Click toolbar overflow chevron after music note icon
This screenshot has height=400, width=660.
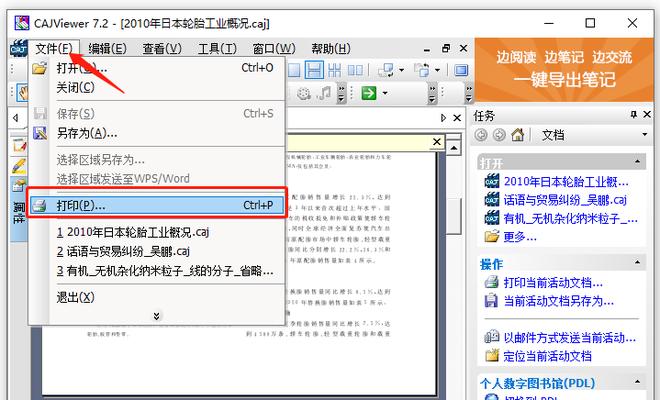(x=342, y=93)
